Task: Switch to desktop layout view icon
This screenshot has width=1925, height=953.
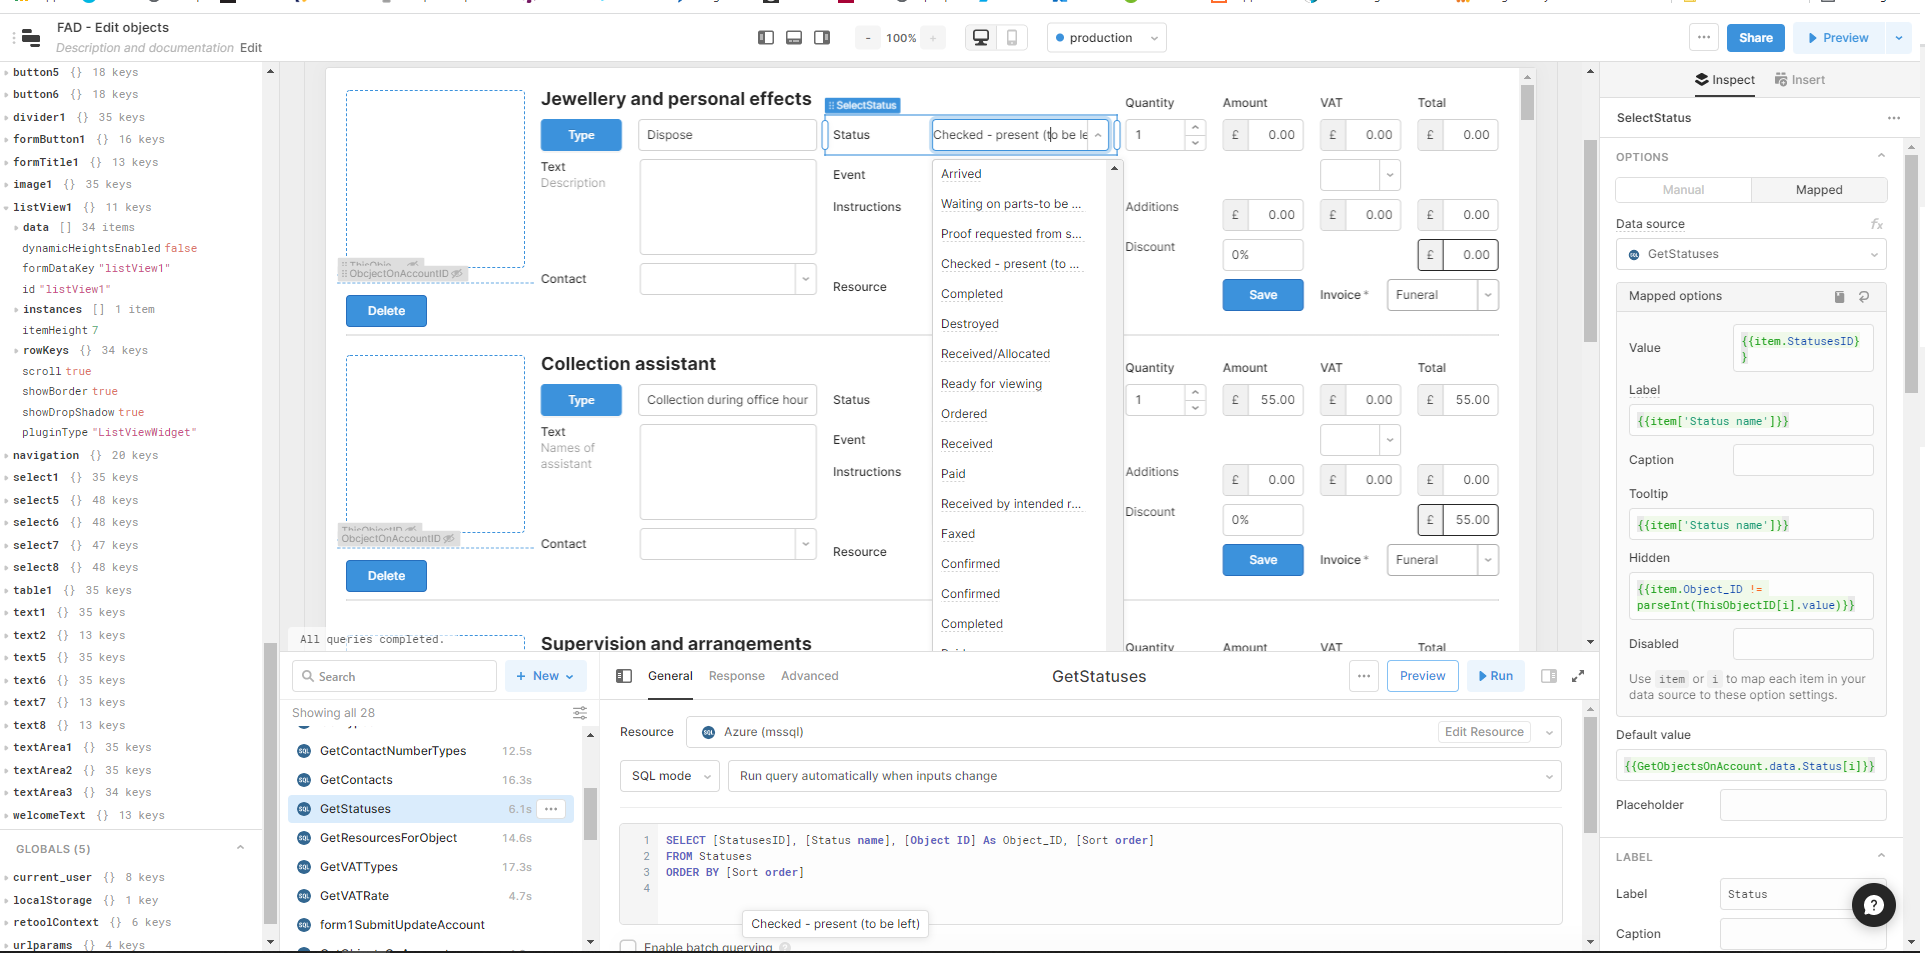Action: point(981,38)
